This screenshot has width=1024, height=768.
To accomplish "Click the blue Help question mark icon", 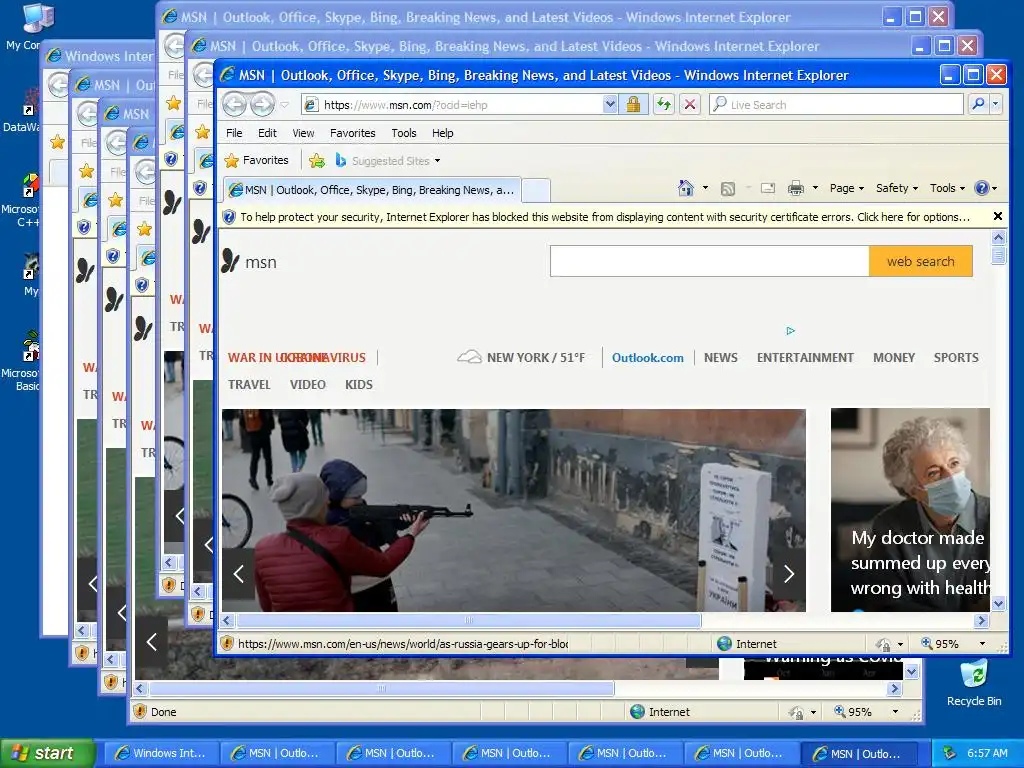I will 981,188.
